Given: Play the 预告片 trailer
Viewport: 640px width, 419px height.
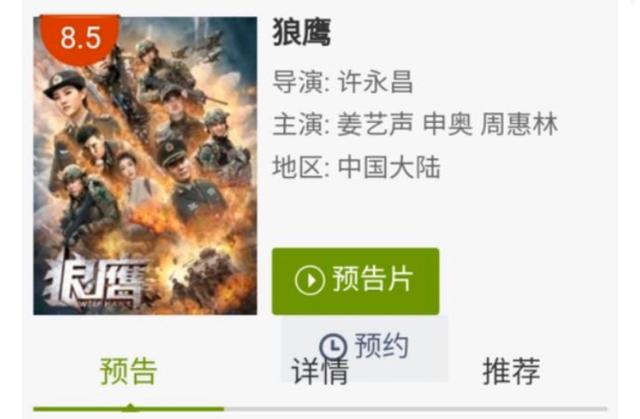Looking at the screenshot, I should (x=356, y=281).
